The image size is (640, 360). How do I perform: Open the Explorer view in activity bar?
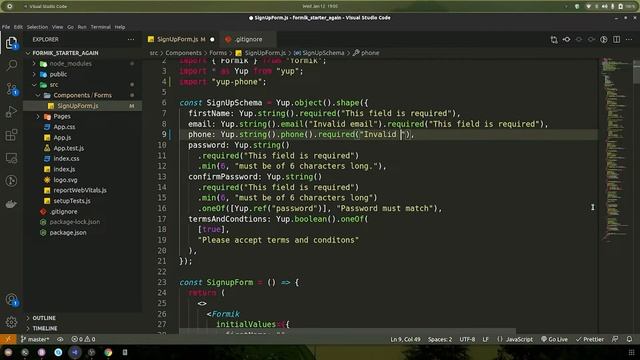[11, 42]
